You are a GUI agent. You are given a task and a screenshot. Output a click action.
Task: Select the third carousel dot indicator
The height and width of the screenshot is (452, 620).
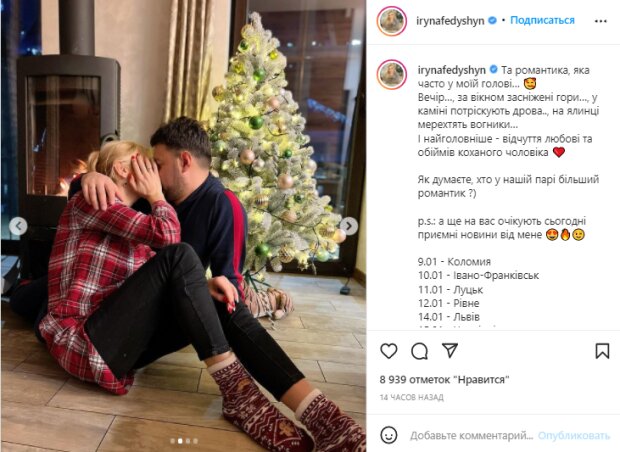point(188,441)
